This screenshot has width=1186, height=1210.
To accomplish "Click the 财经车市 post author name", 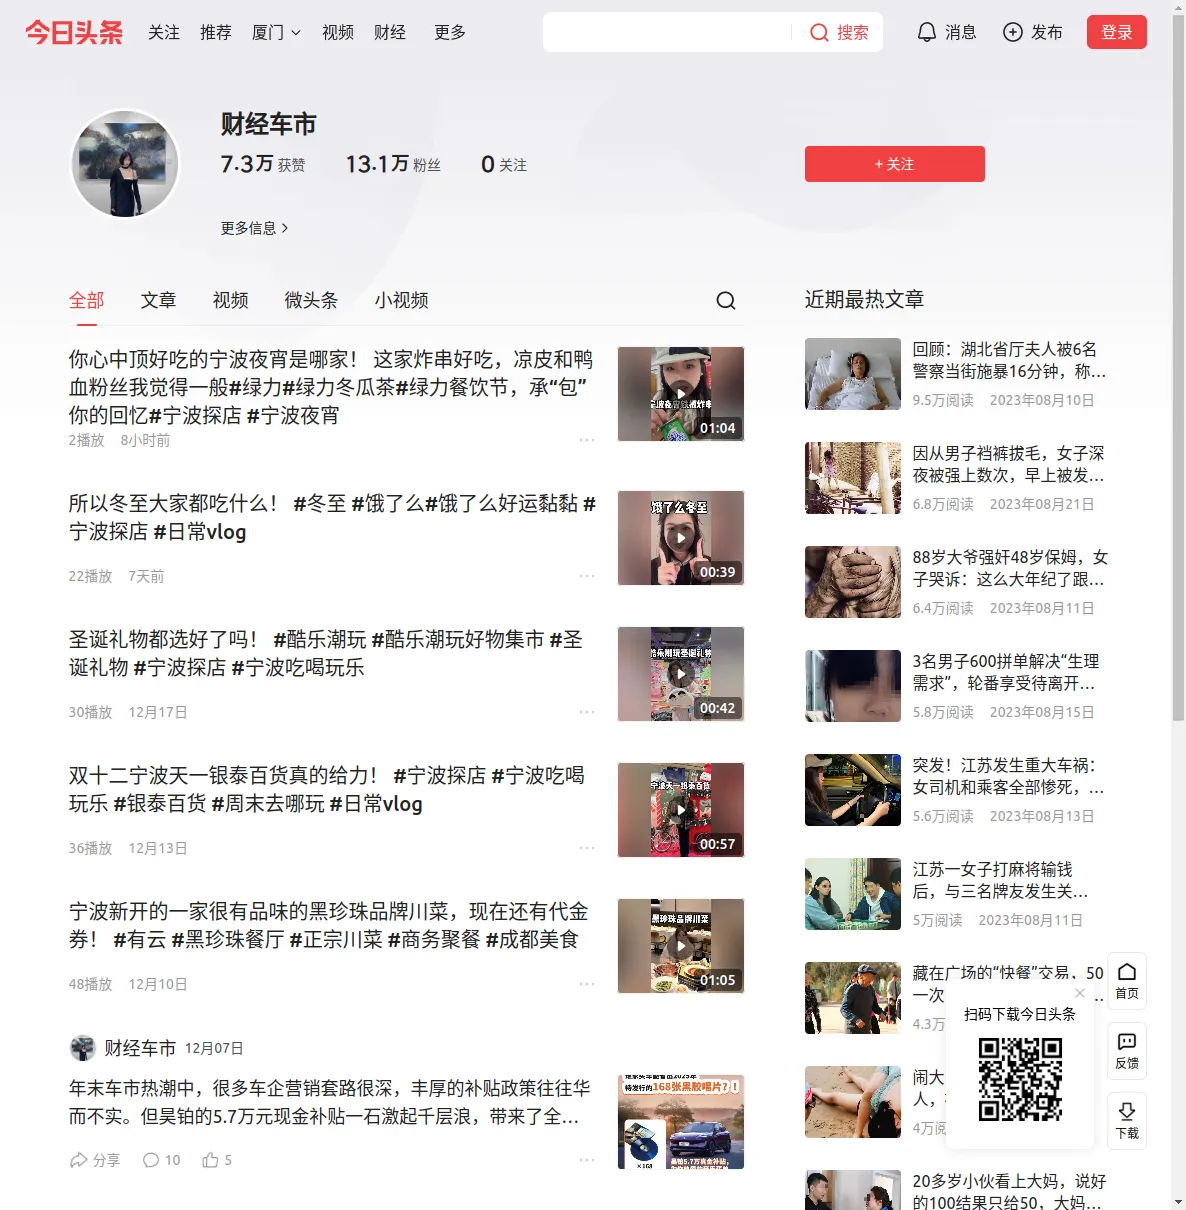I will pos(140,1048).
